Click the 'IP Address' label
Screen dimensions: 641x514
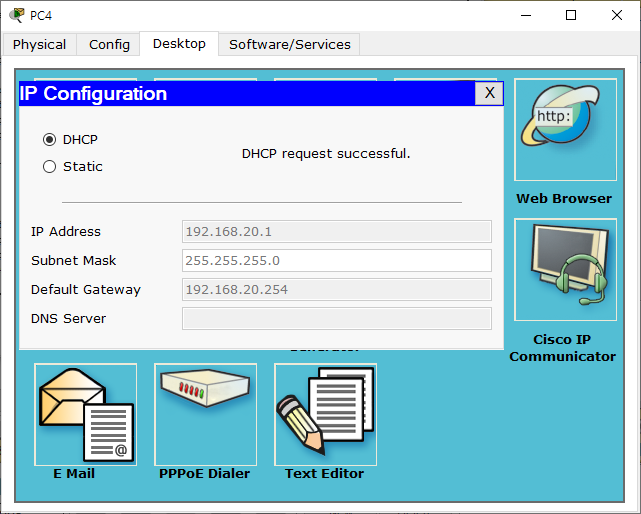point(66,231)
